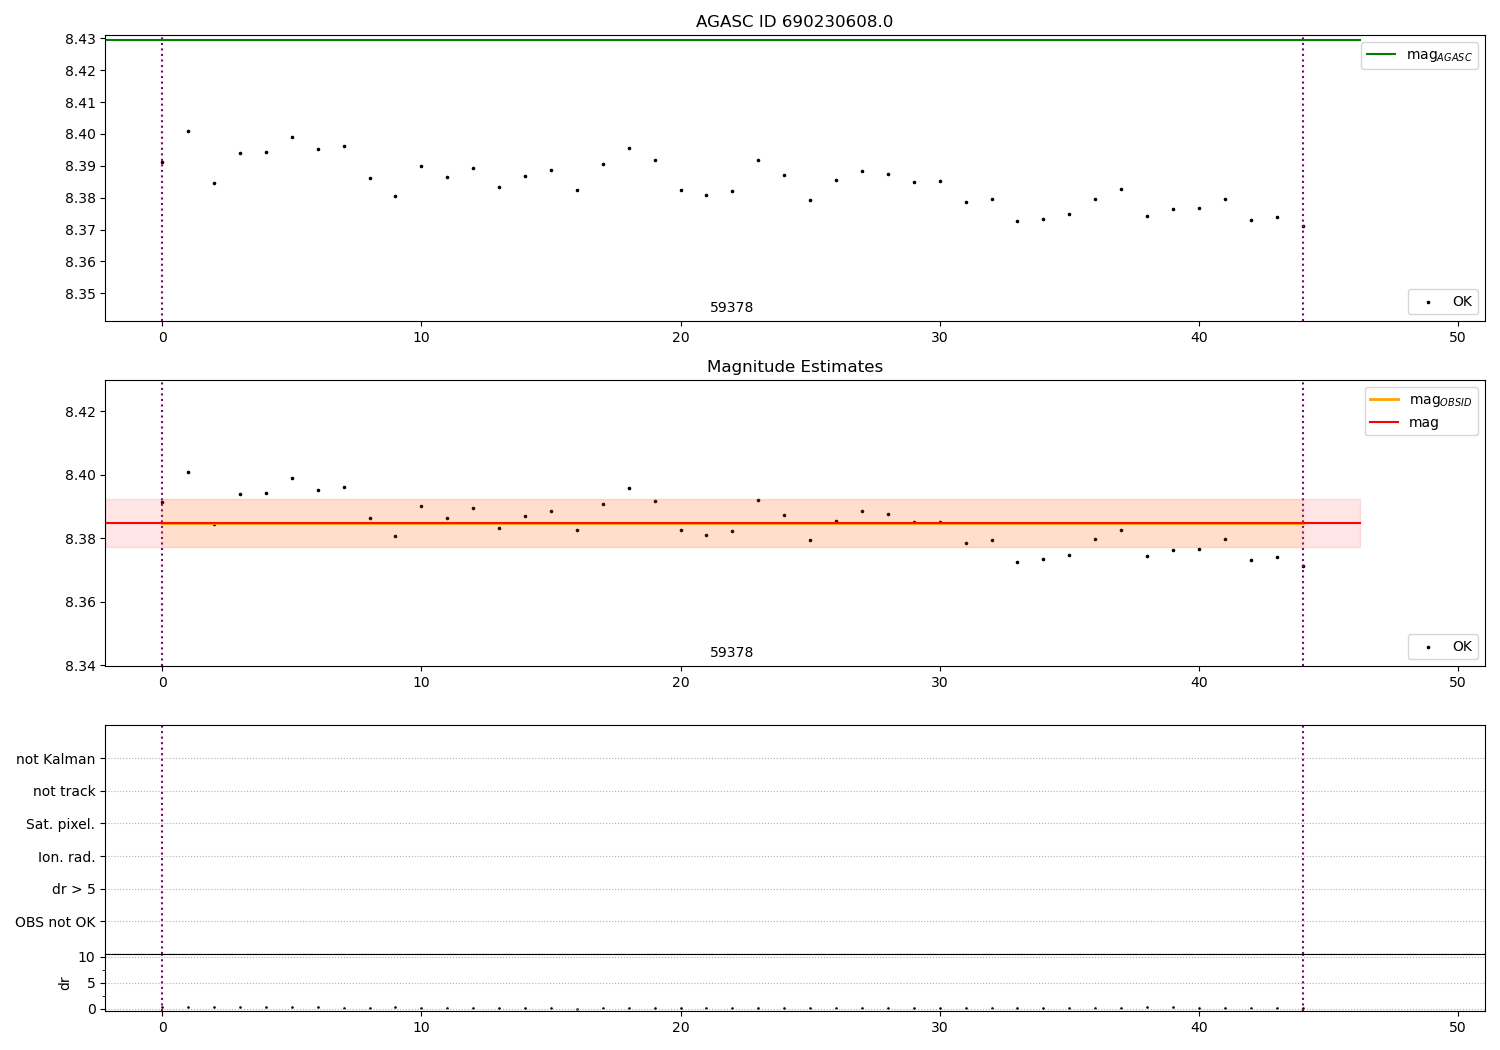The height and width of the screenshot is (1050, 1500).
Task: Click the 'dr > 5' axis label
Action: [x=74, y=889]
